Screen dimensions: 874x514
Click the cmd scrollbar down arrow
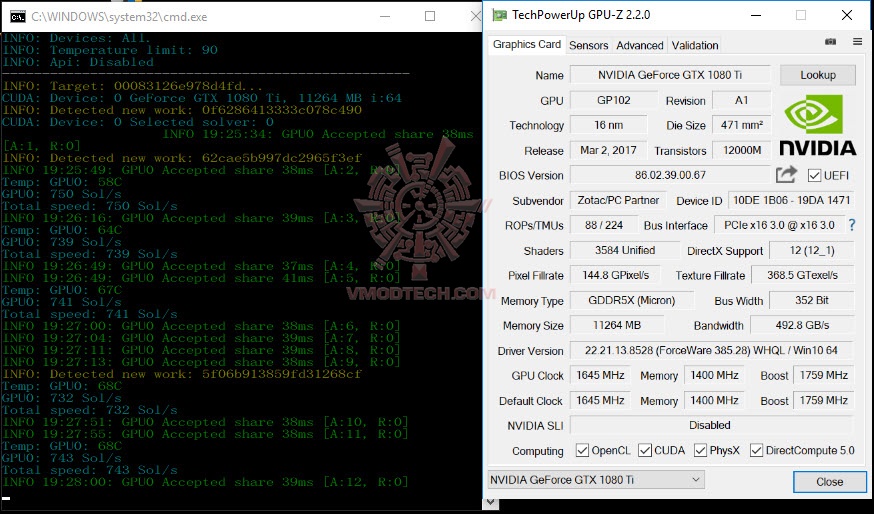tap(490, 502)
